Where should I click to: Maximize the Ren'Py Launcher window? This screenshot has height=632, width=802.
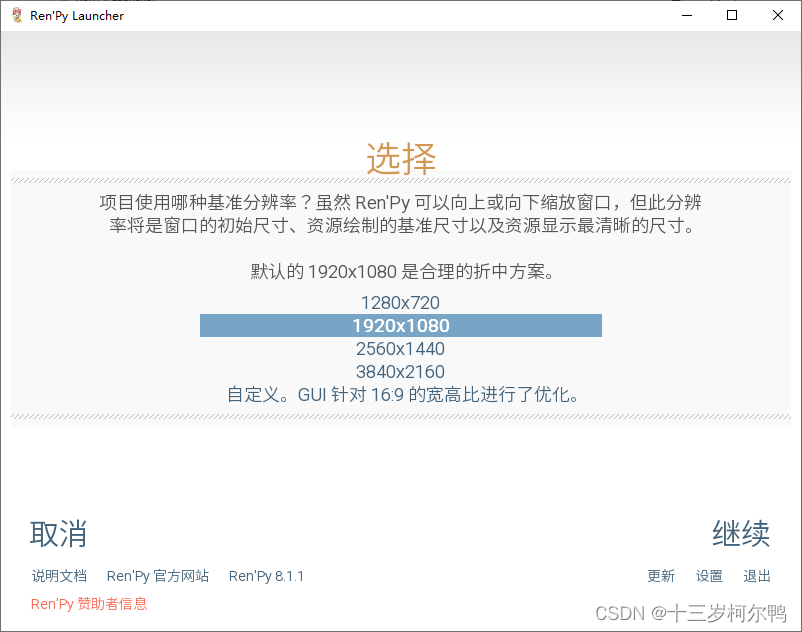pos(732,15)
